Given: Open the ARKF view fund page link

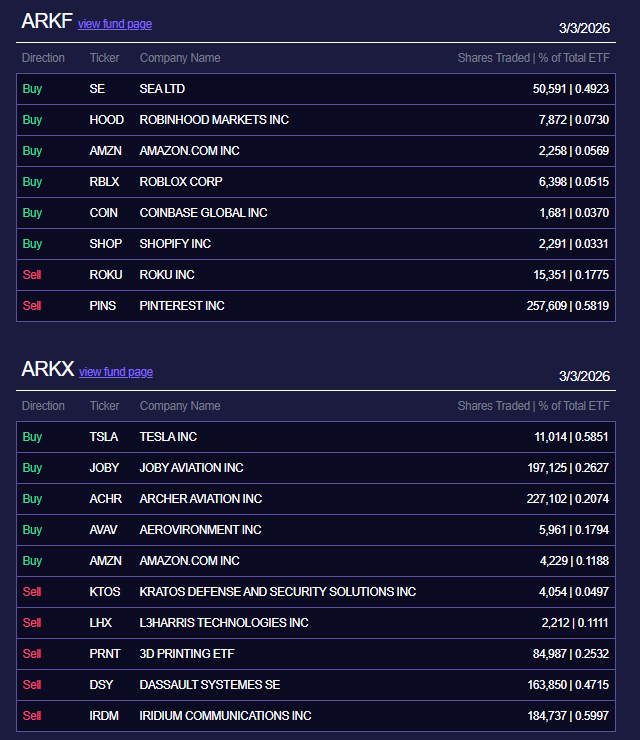Looking at the screenshot, I should [x=115, y=24].
